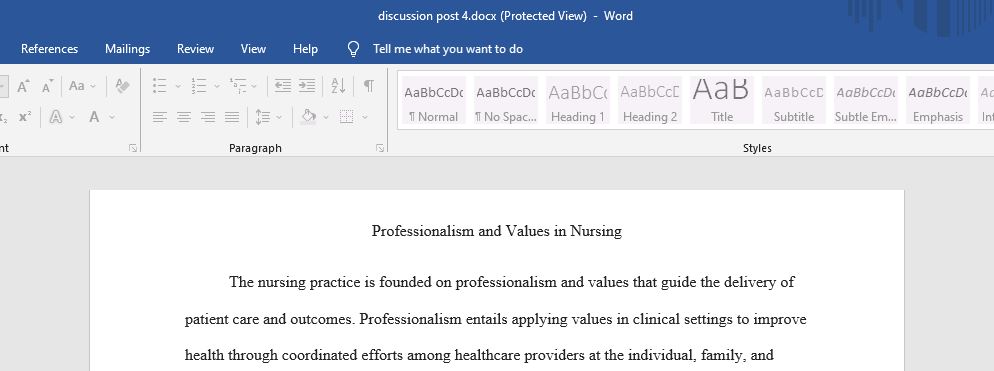Apply the Emphasis style
The height and width of the screenshot is (371, 994).
938,100
